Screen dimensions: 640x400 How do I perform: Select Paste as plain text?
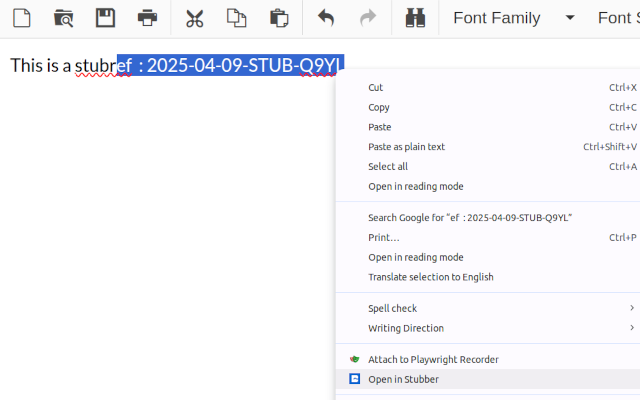[488, 147]
